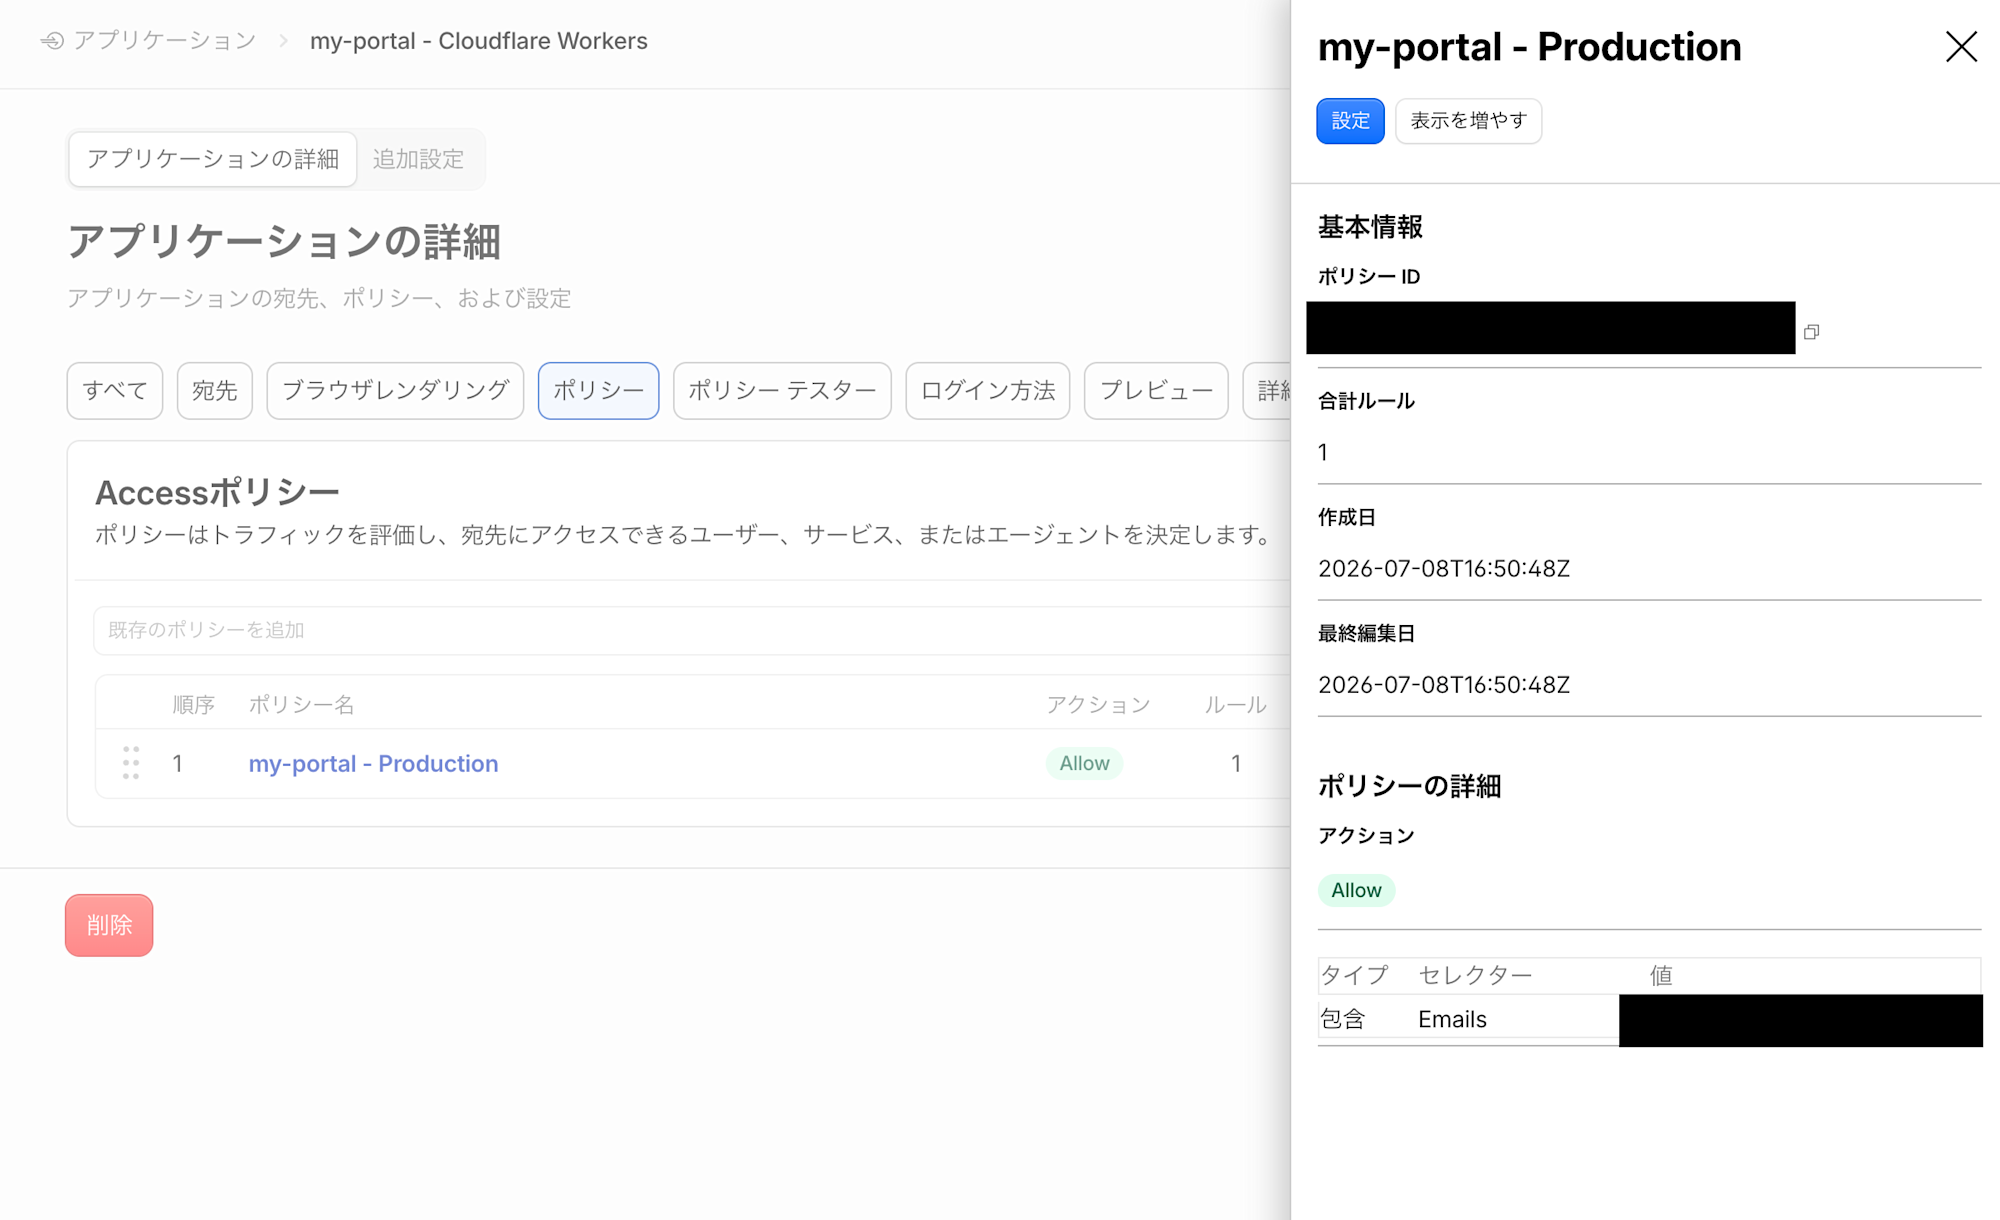Click the 表示を増やす button
The width and height of the screenshot is (2000, 1220).
[1468, 121]
